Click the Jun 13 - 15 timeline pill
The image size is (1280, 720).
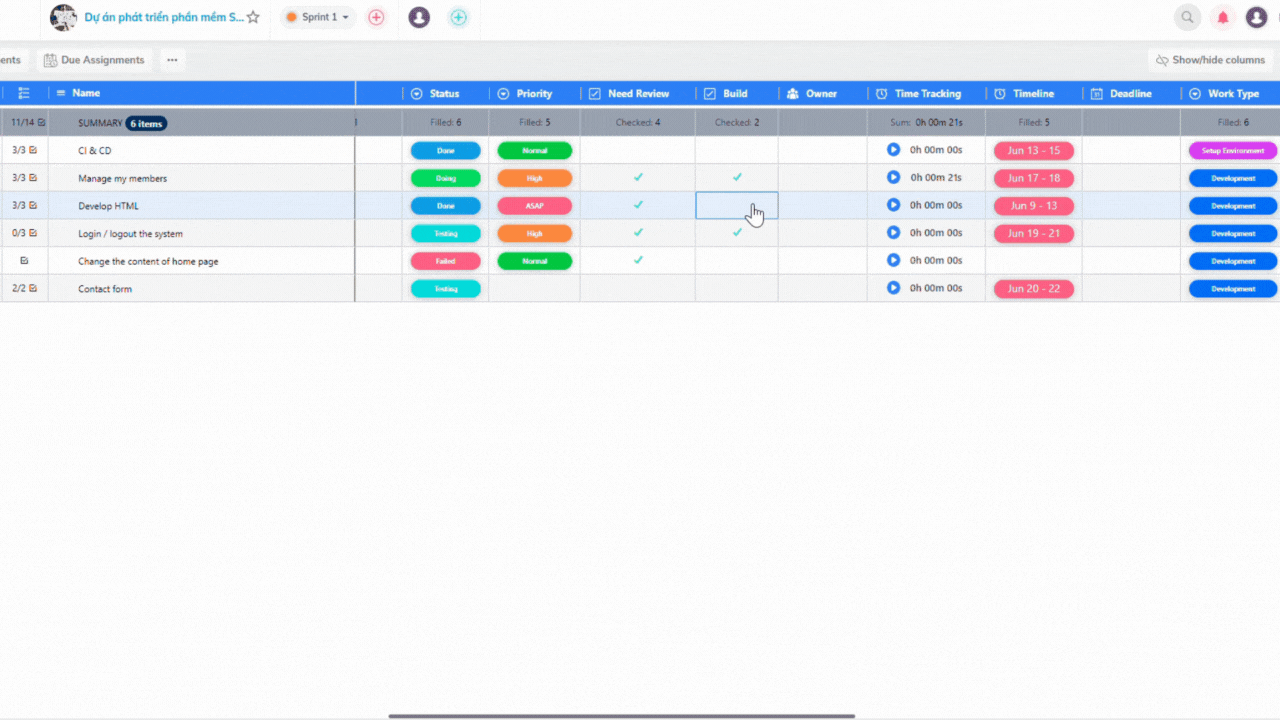click(x=1033, y=151)
